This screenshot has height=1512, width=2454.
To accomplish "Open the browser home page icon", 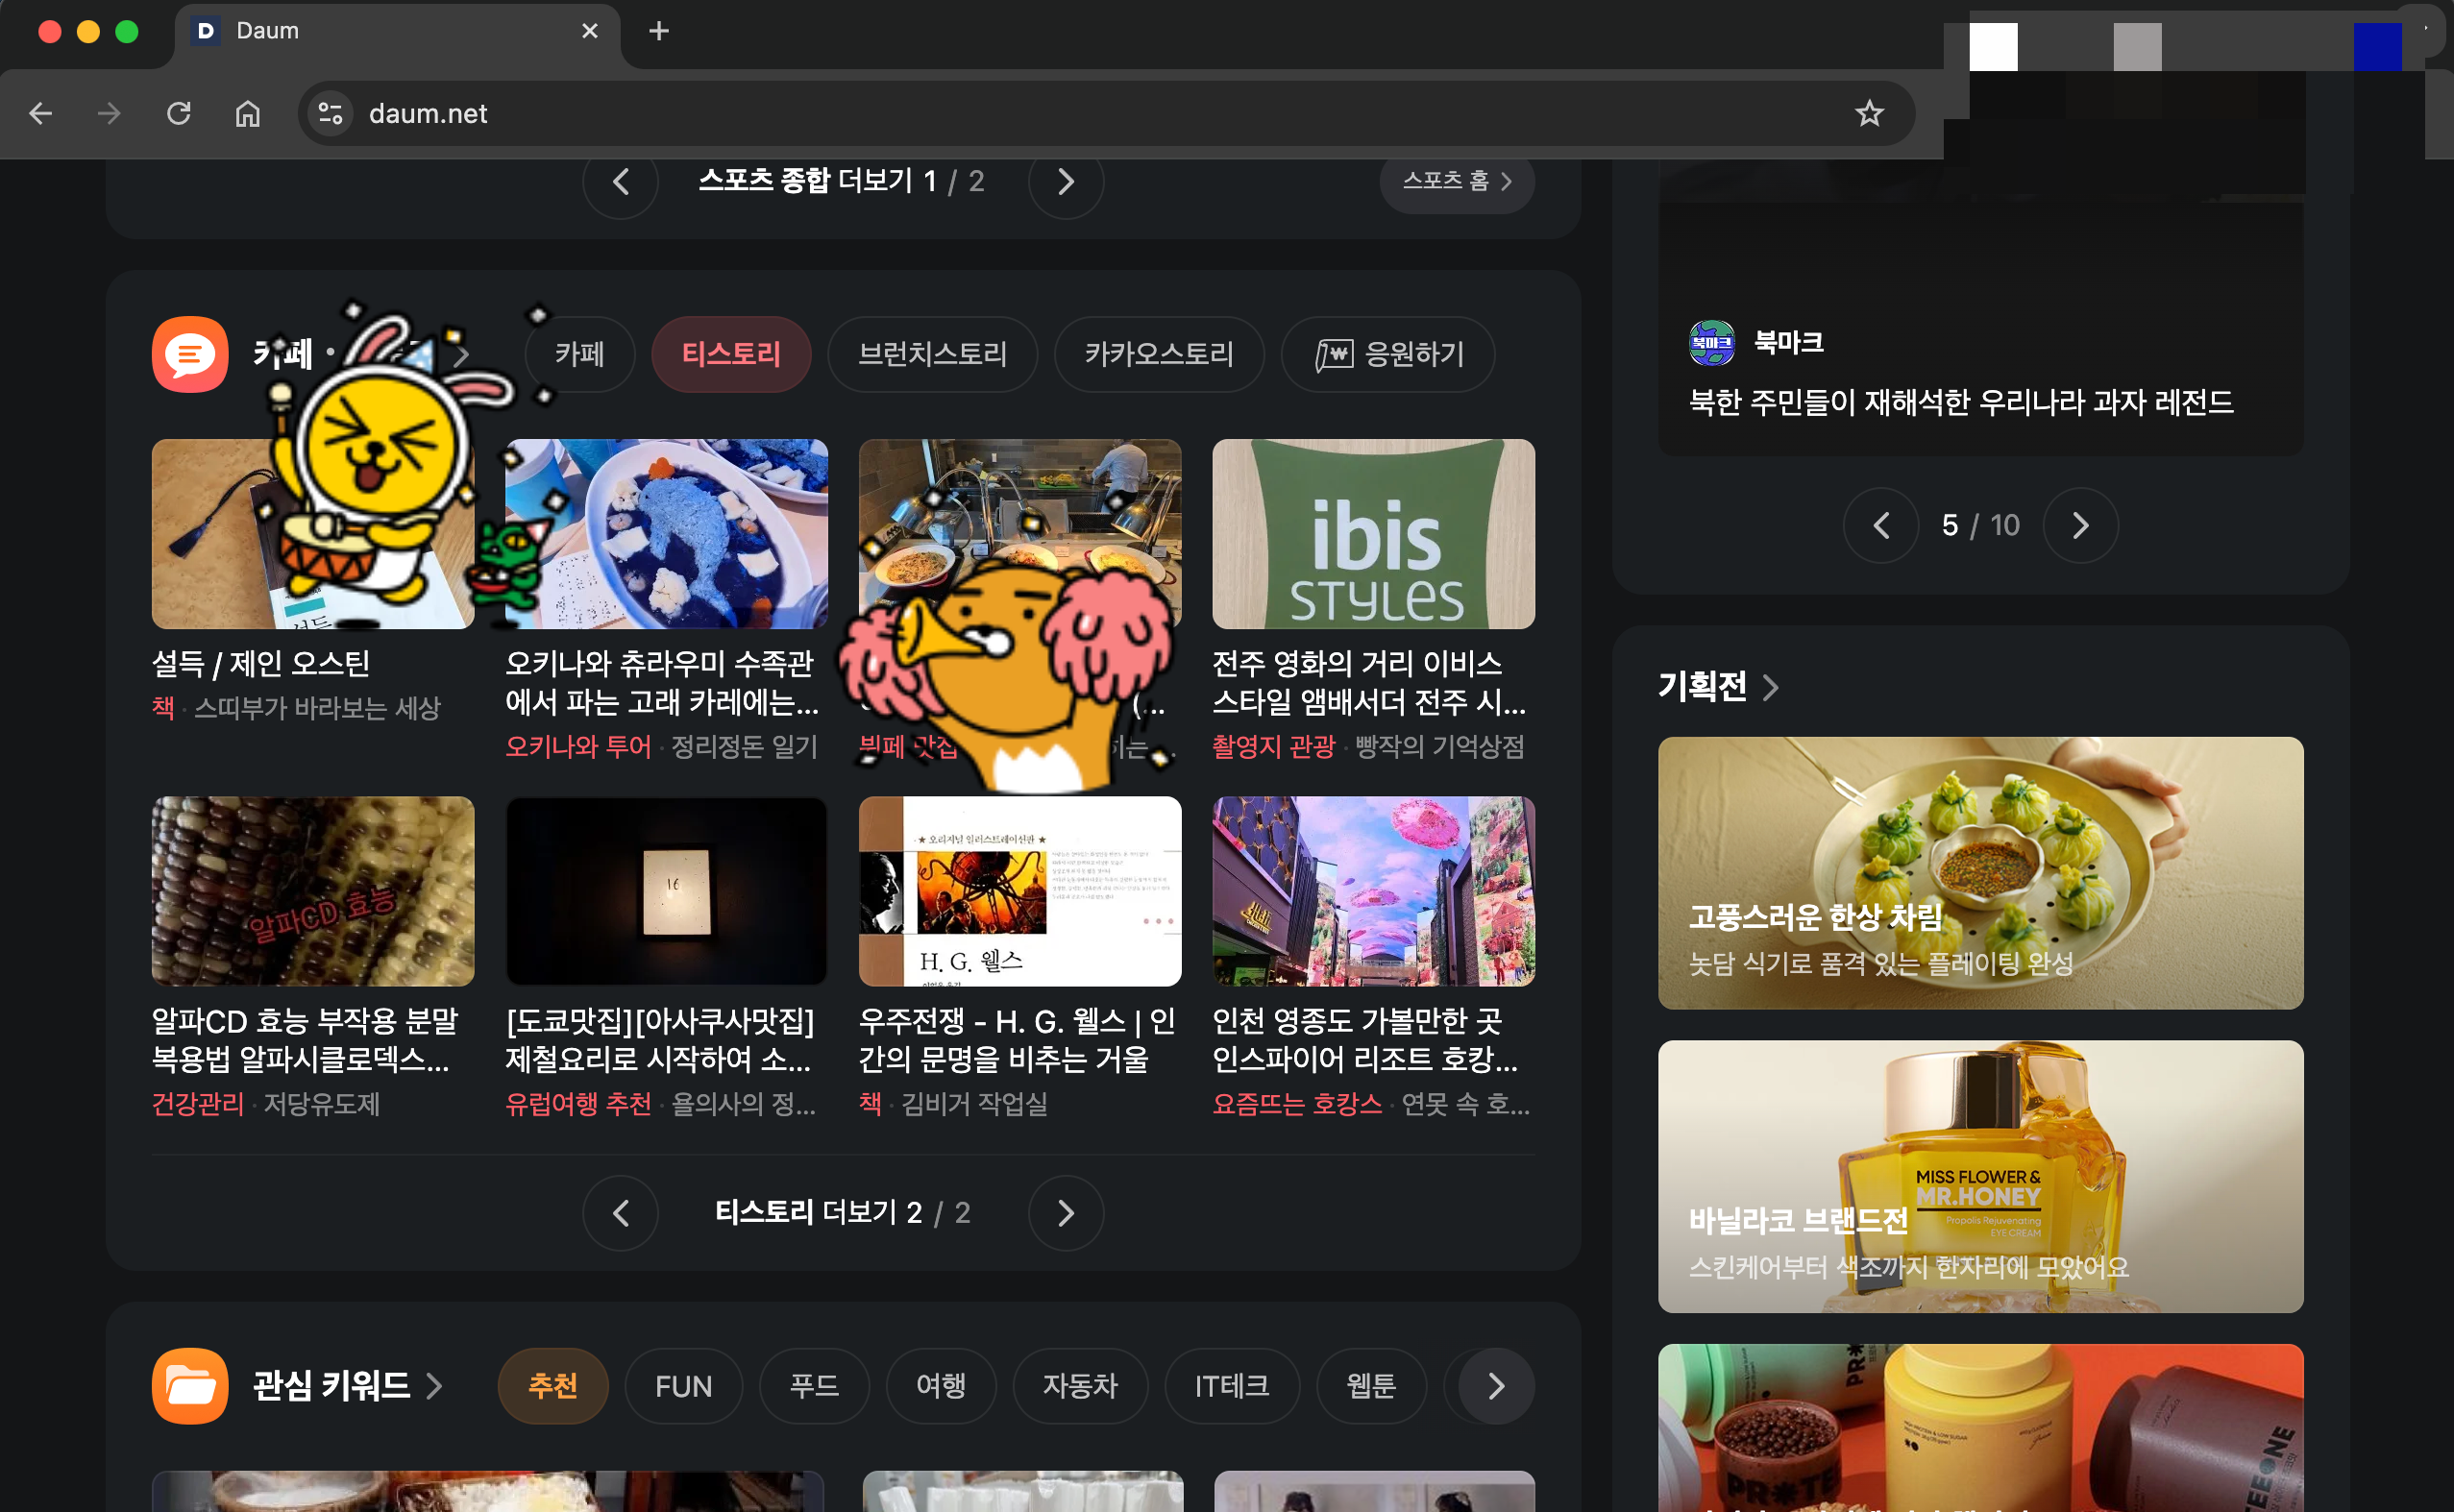I will [247, 114].
